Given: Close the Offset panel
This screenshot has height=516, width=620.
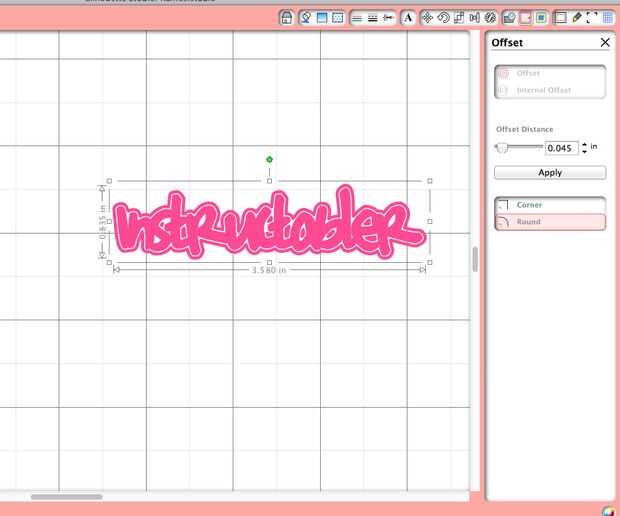Looking at the screenshot, I should 605,42.
